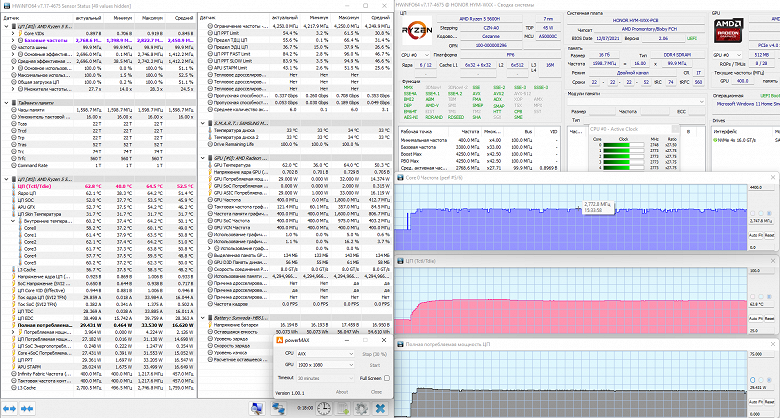
Task: Select the Полная потребляемая bold sensor row
Action: coord(98,325)
